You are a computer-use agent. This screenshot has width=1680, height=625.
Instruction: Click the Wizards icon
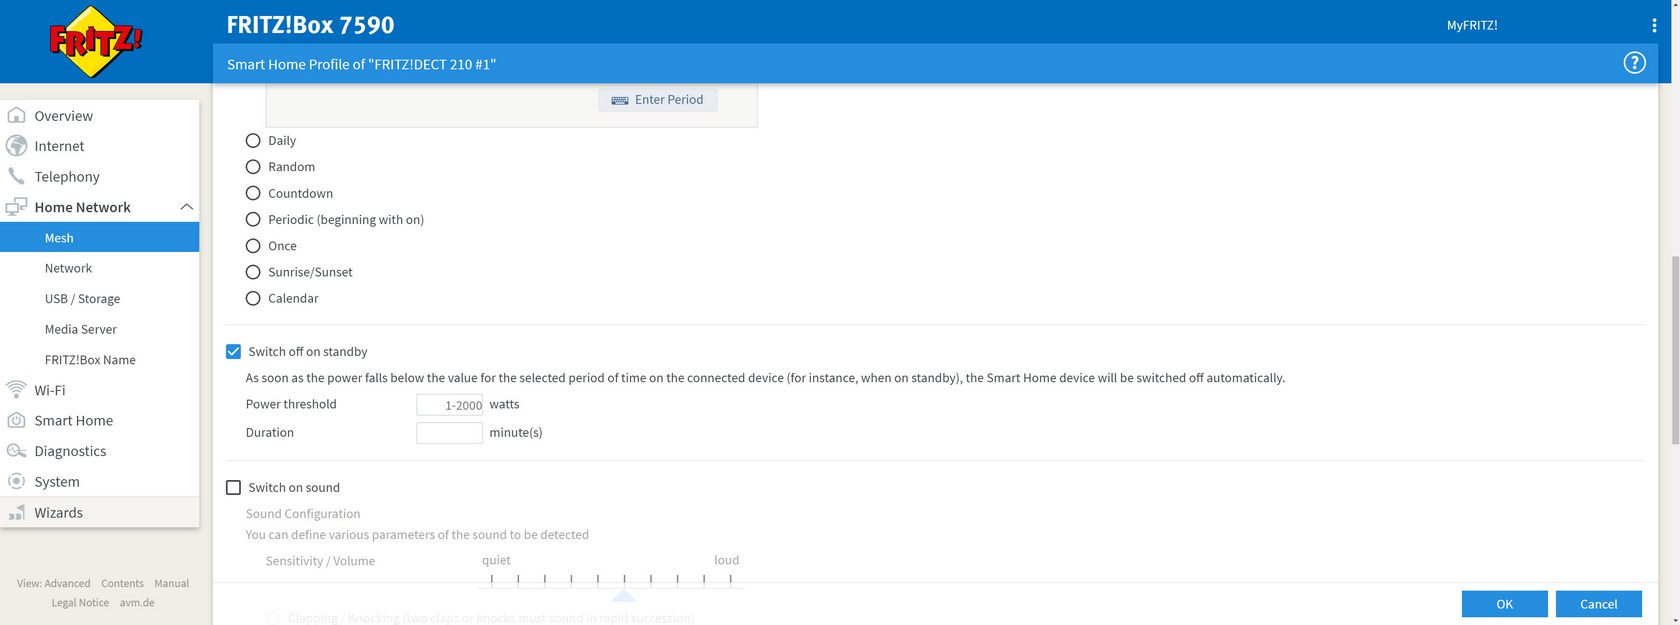pyautogui.click(x=16, y=512)
